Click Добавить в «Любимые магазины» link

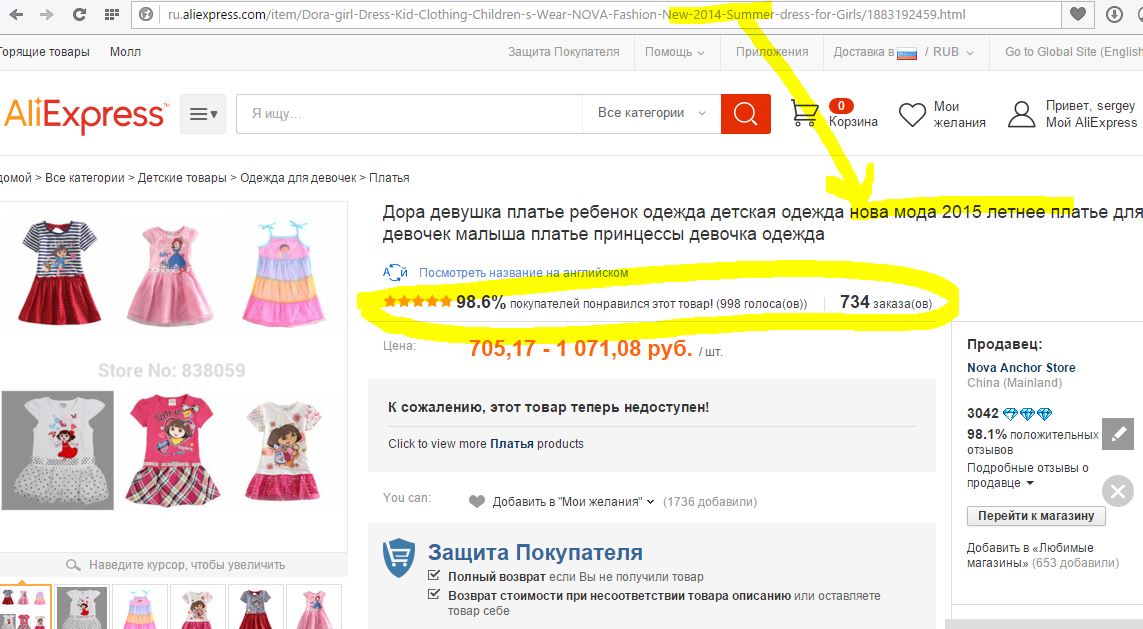1030,555
